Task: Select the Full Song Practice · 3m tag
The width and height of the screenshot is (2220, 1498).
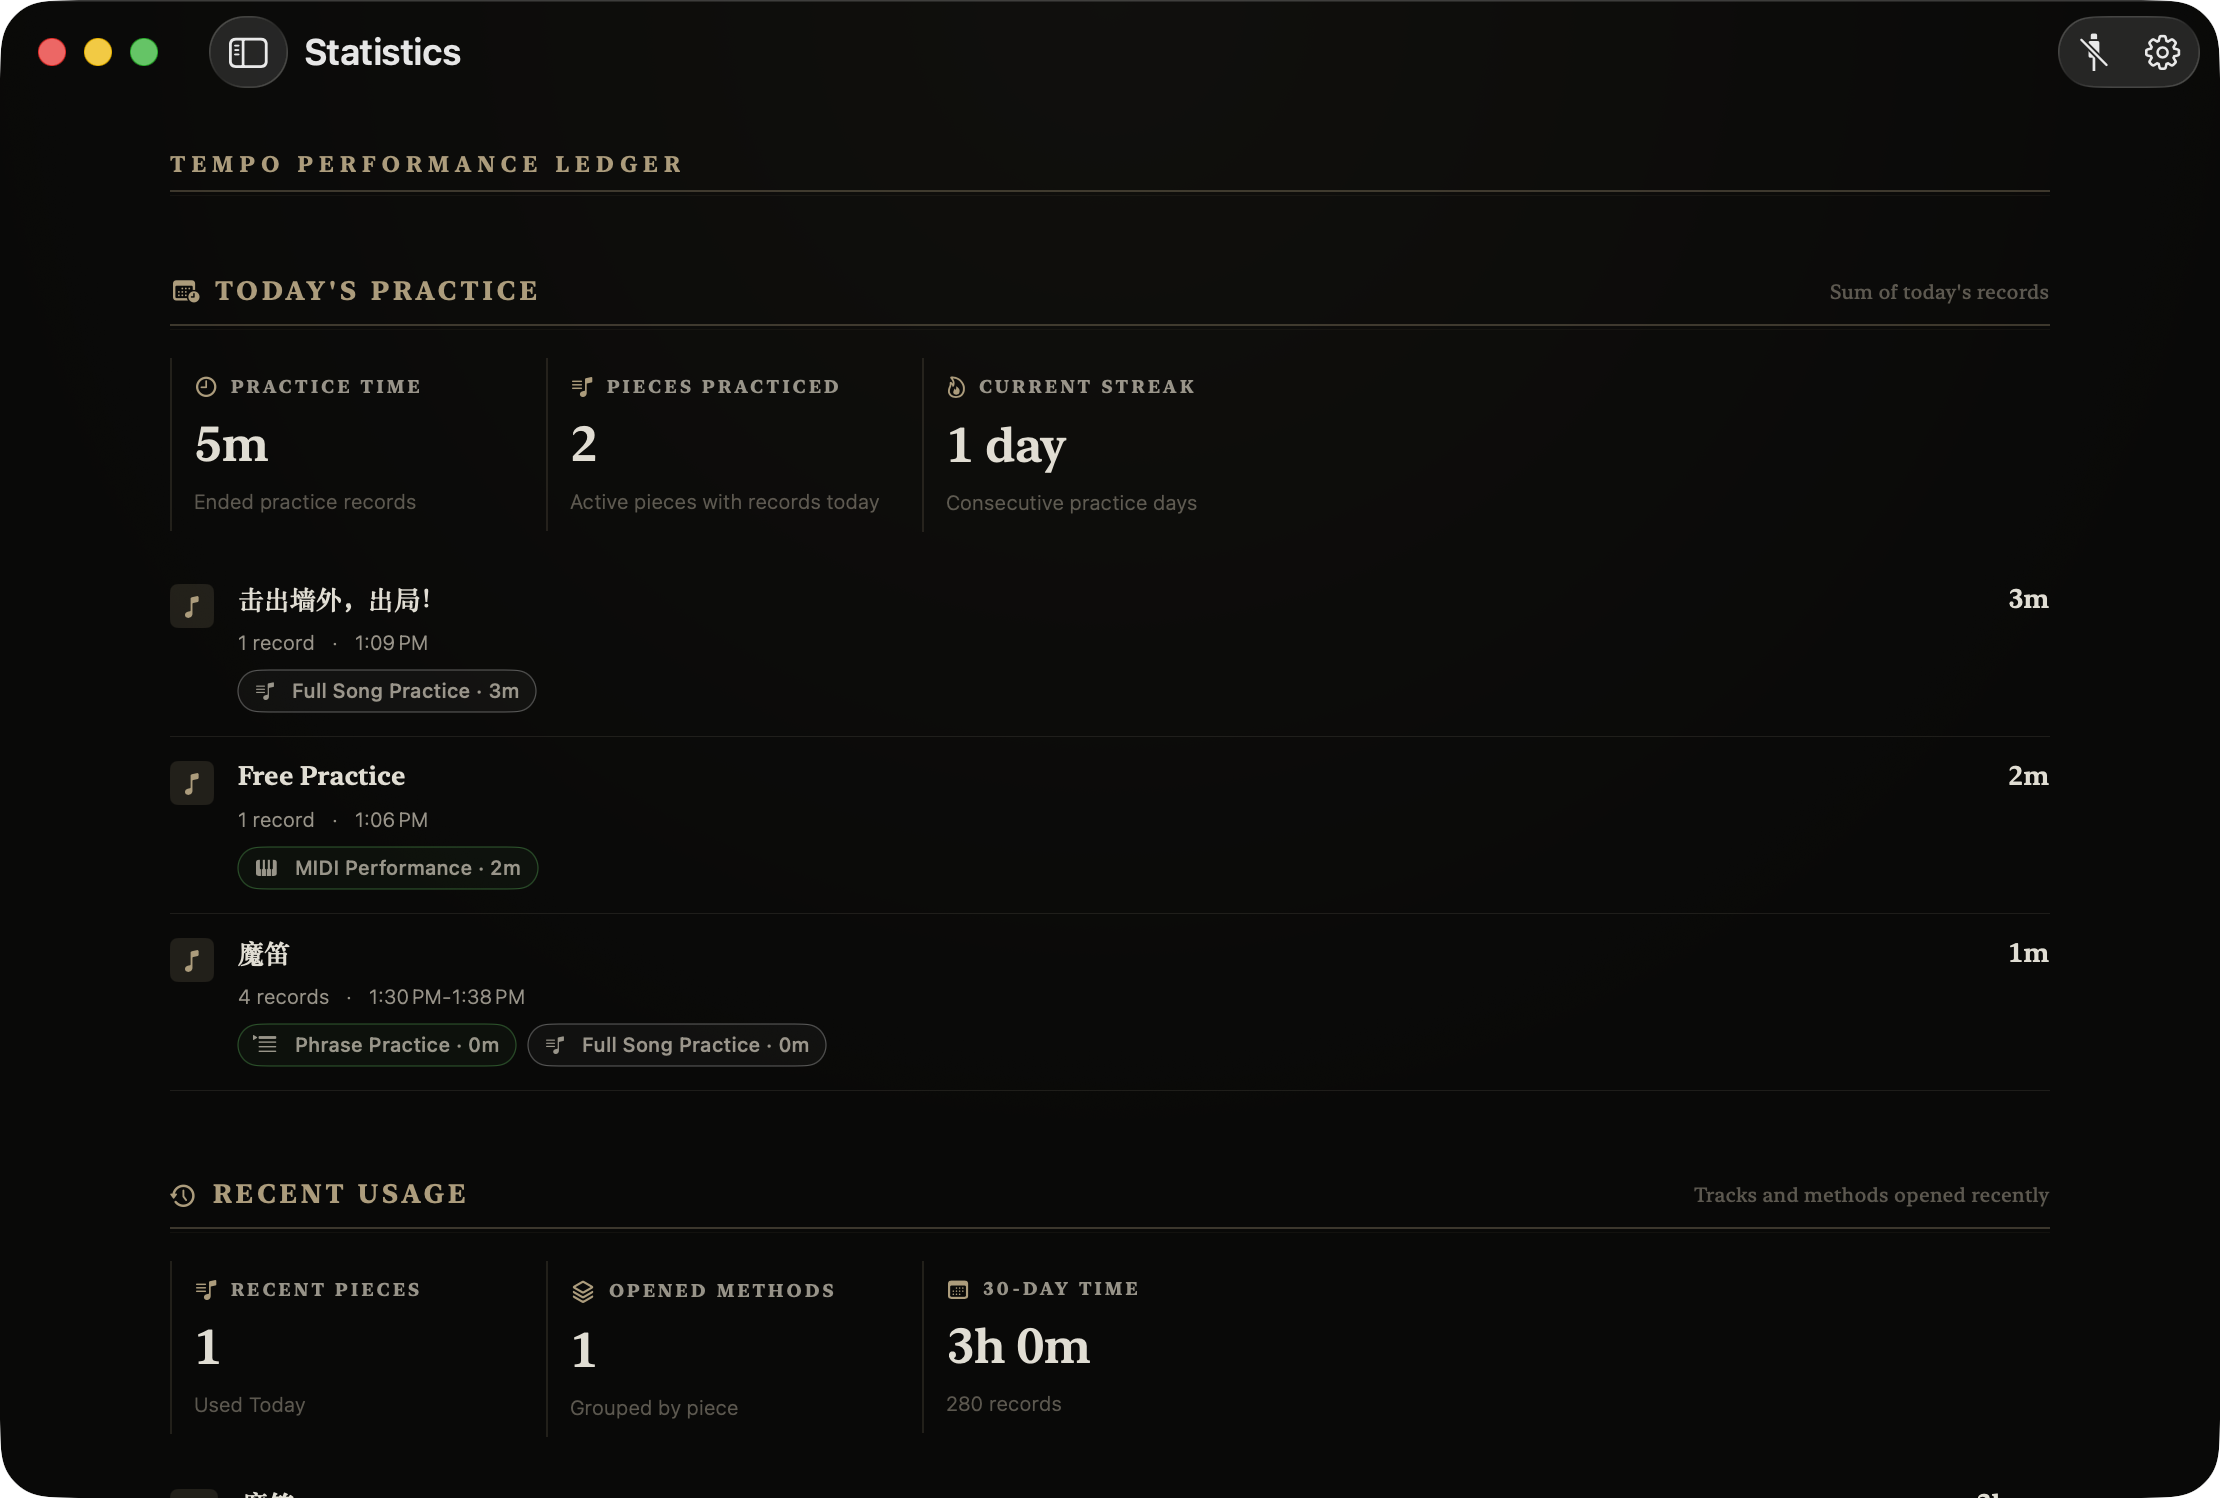Action: 387,691
